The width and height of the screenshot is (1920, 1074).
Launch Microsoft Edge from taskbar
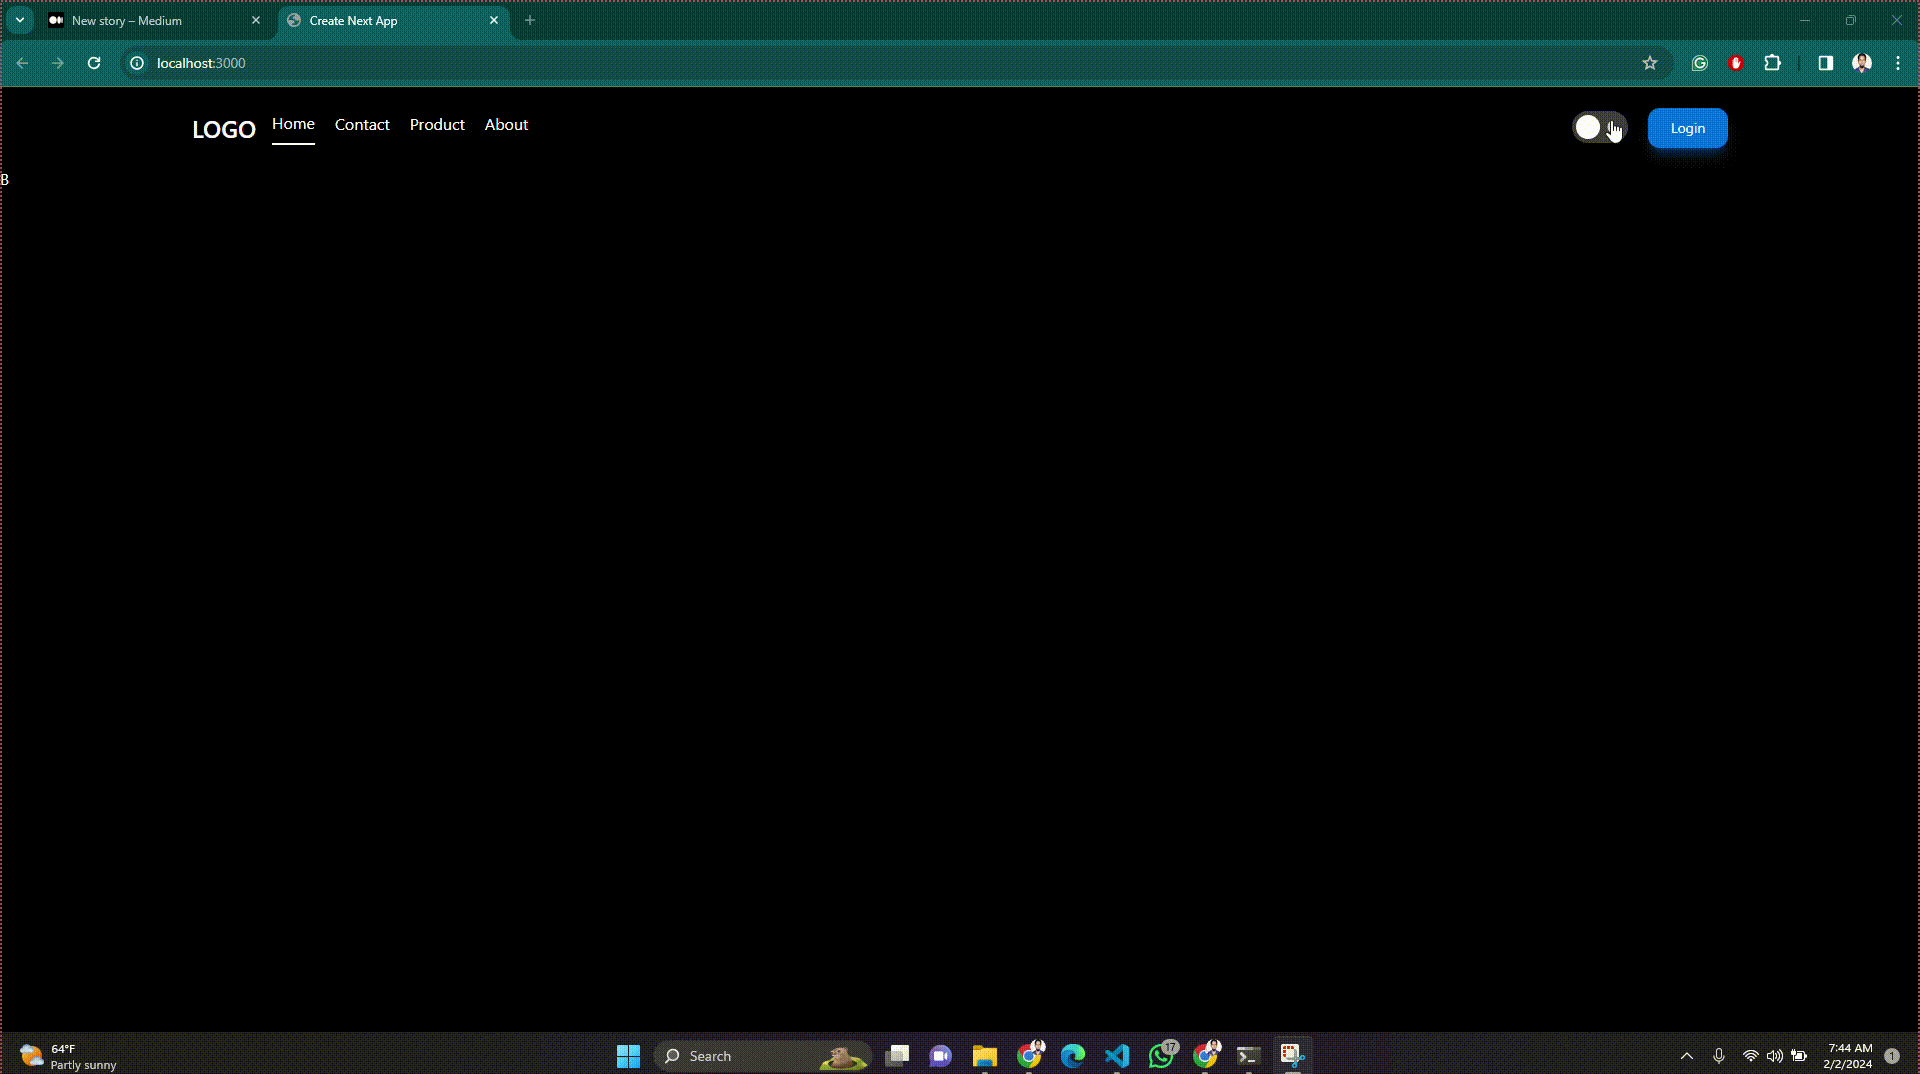[1073, 1056]
